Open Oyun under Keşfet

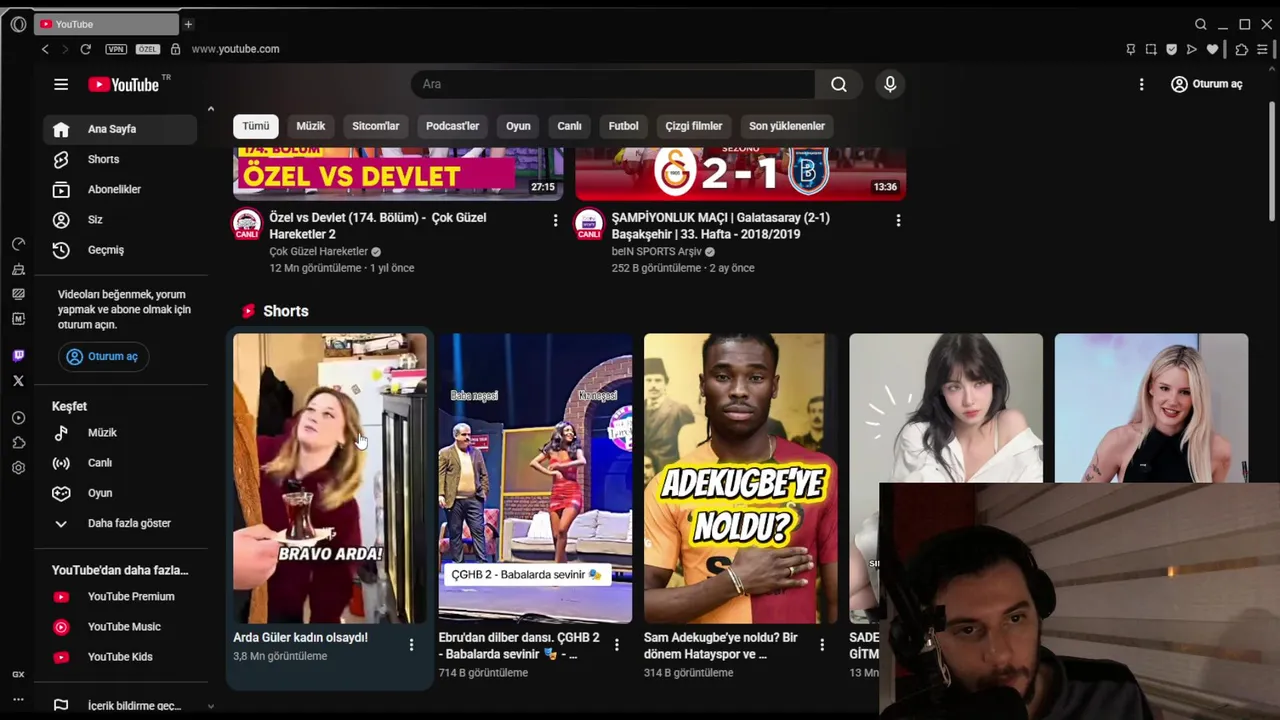120,493
